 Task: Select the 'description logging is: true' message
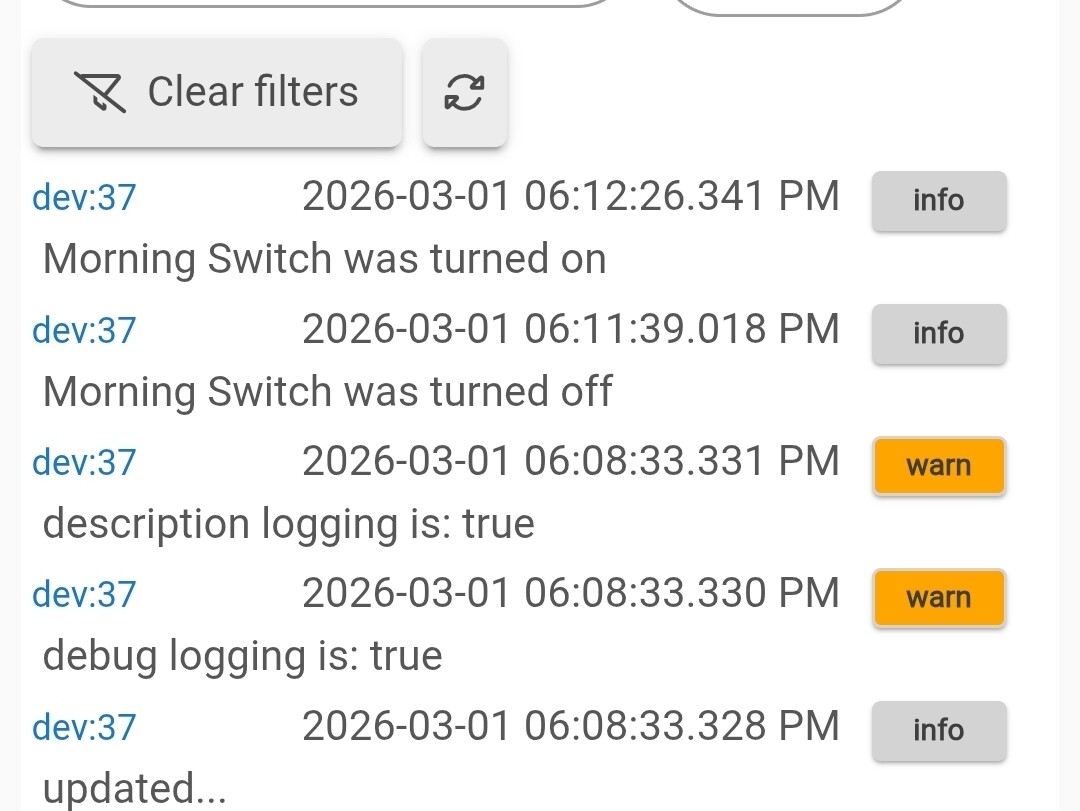(289, 524)
